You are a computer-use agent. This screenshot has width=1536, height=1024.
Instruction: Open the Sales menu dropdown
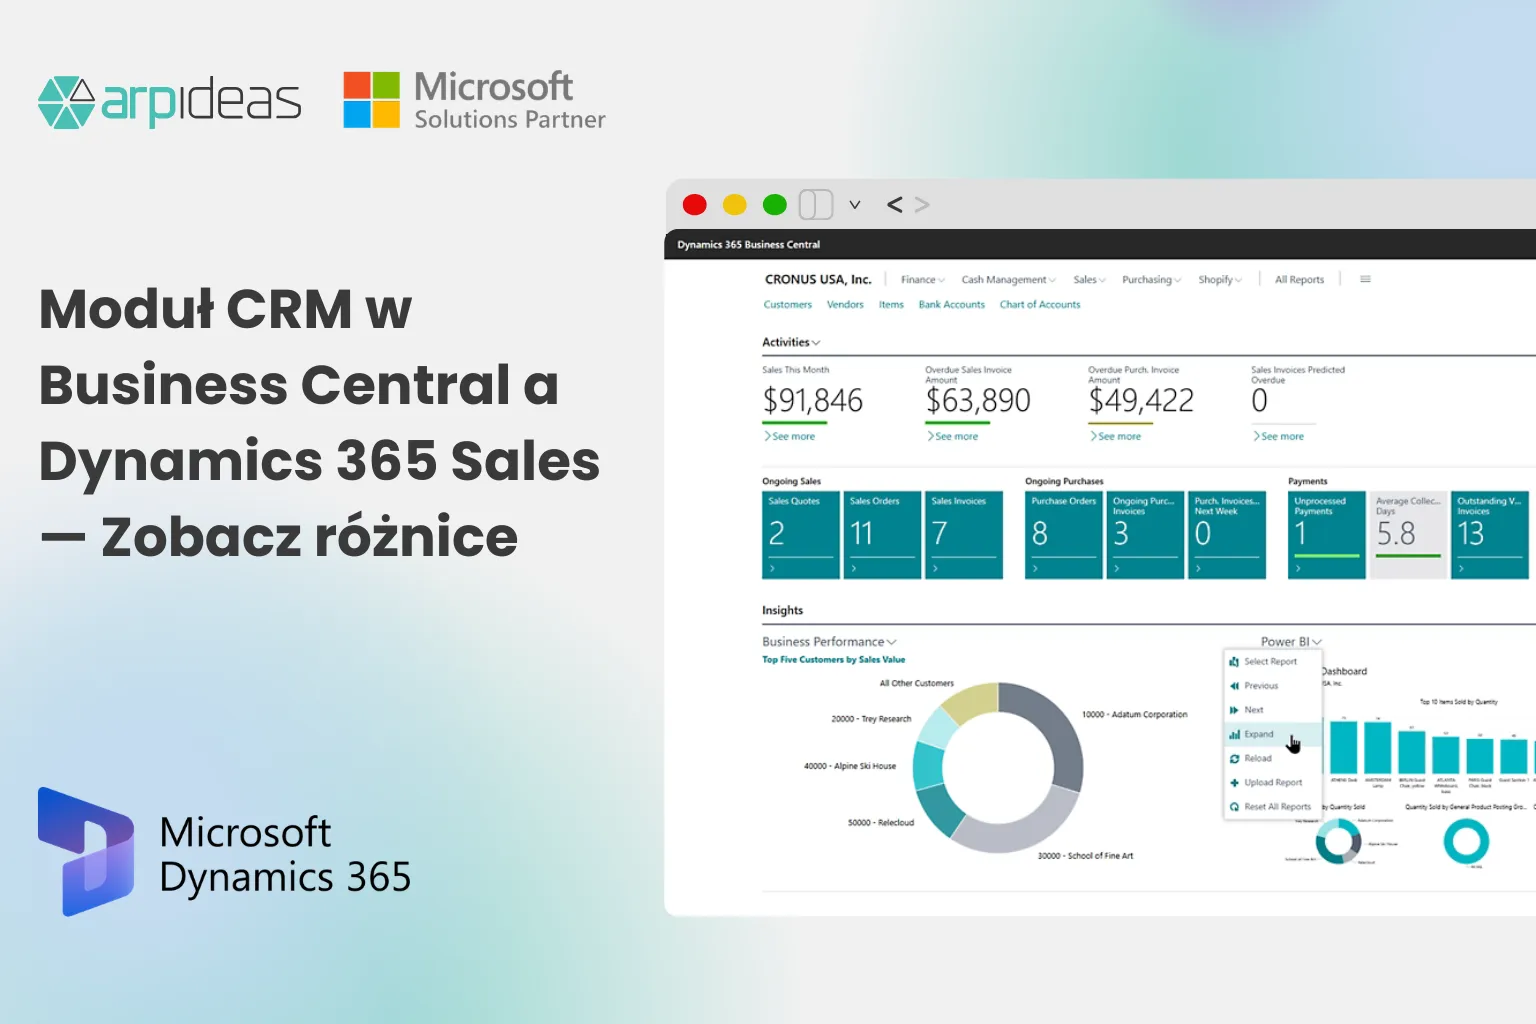pyautogui.click(x=1089, y=280)
